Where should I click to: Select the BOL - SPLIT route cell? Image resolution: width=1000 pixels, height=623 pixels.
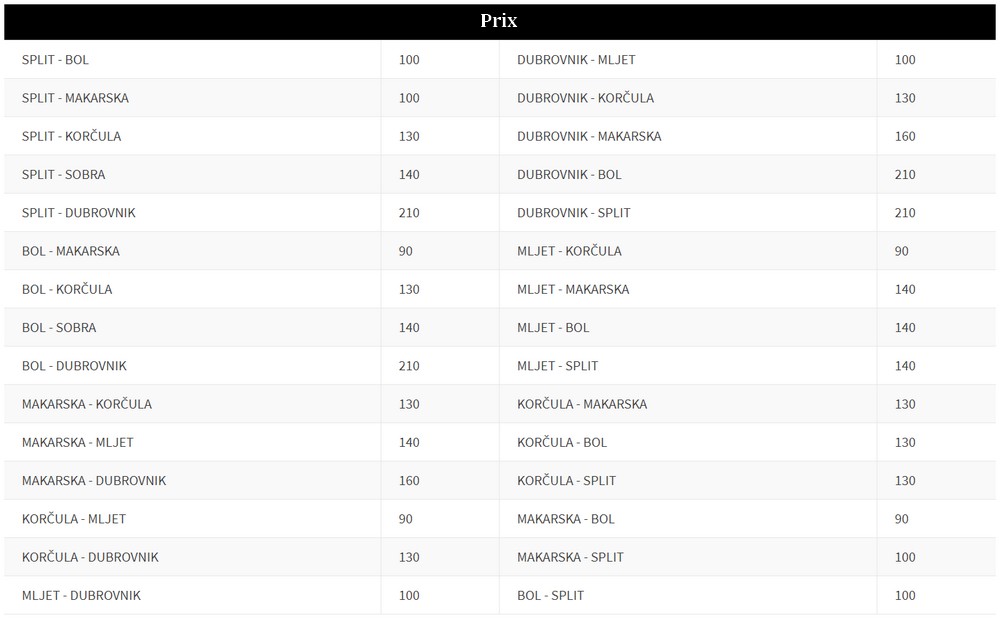pos(688,595)
